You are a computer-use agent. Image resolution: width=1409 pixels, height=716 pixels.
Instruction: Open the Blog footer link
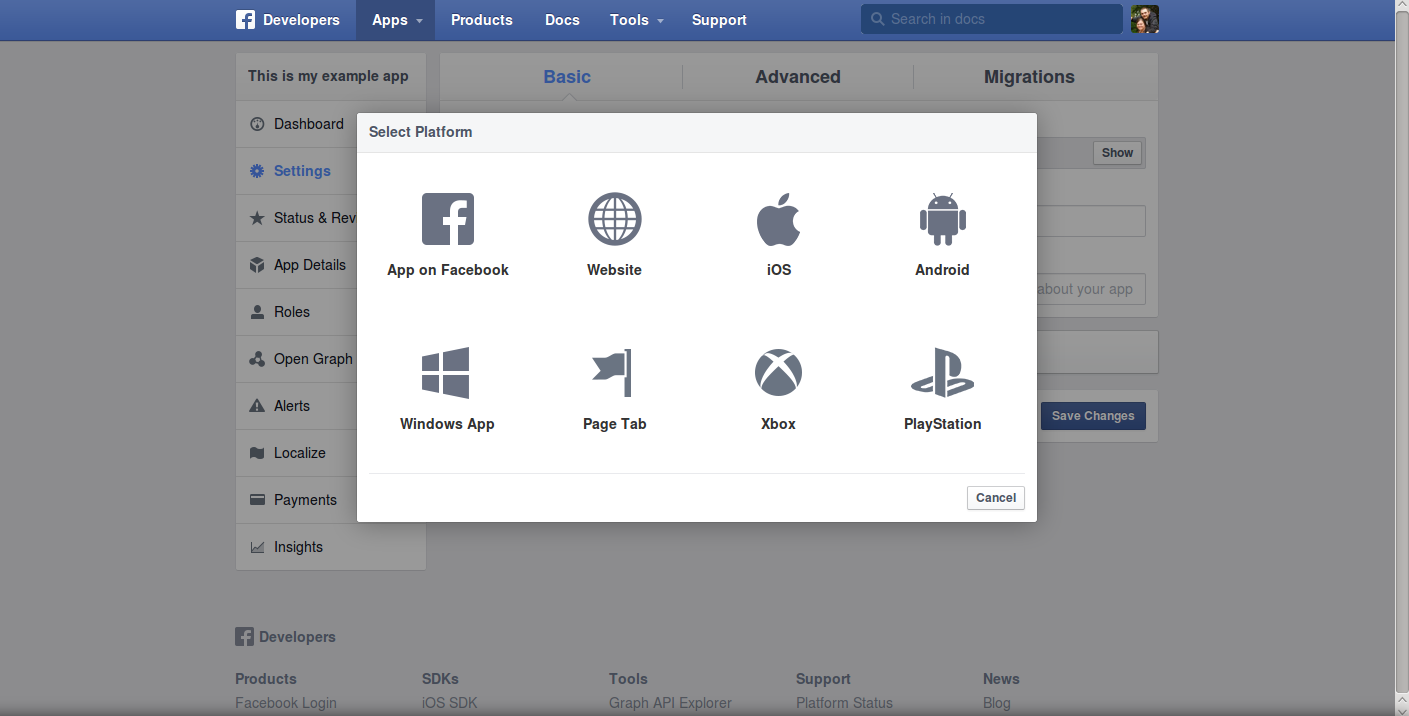pos(996,703)
